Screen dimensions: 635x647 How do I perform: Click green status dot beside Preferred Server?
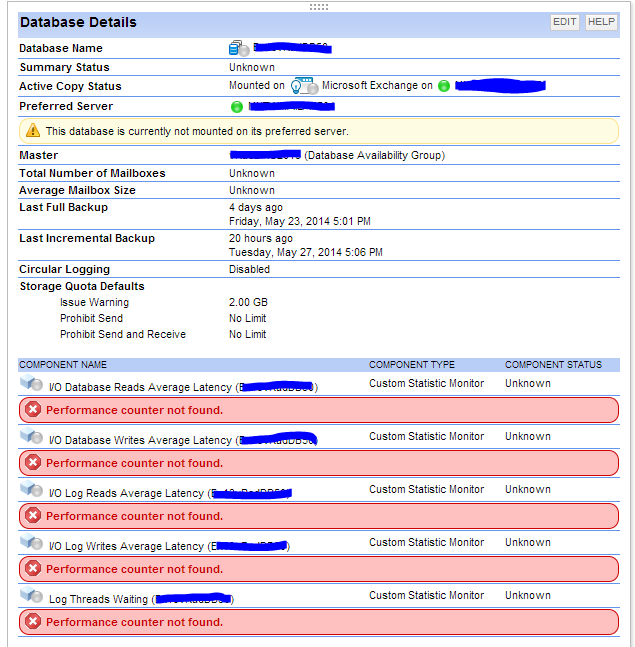click(x=237, y=107)
